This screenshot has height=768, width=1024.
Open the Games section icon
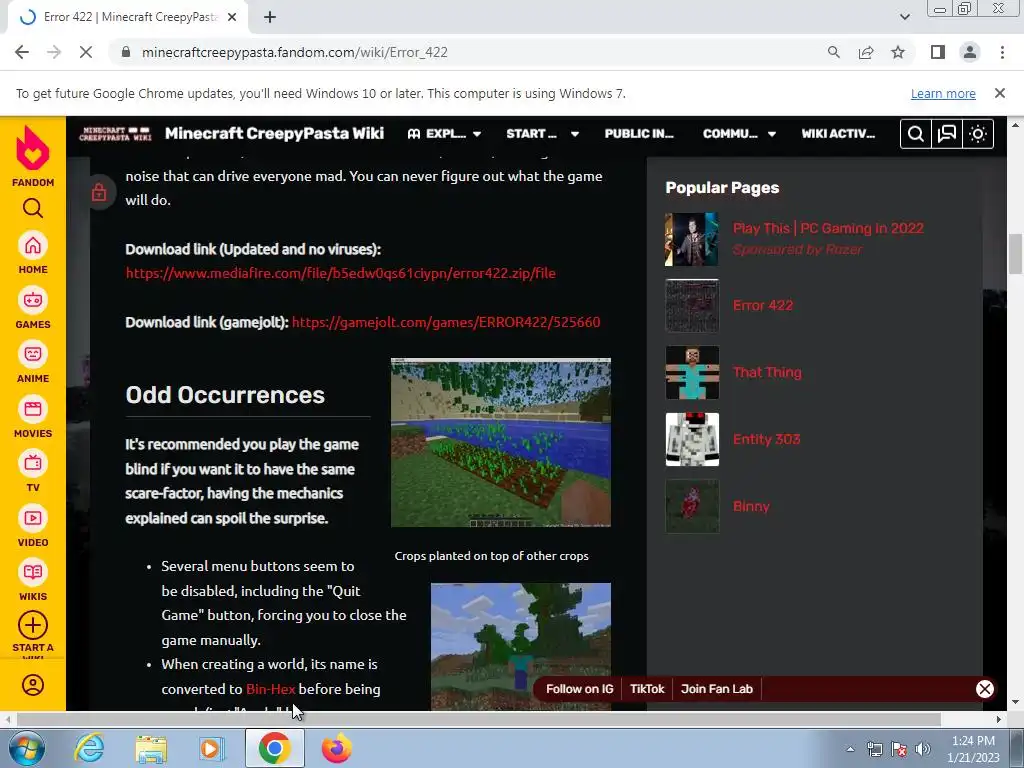pos(33,300)
